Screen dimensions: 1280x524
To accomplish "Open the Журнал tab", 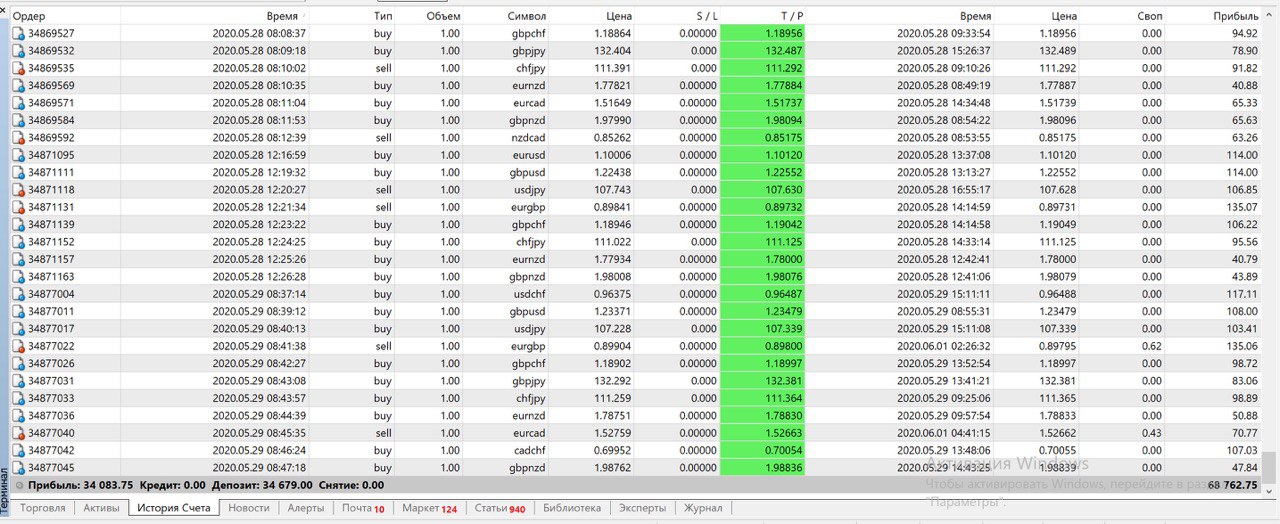I will [703, 508].
